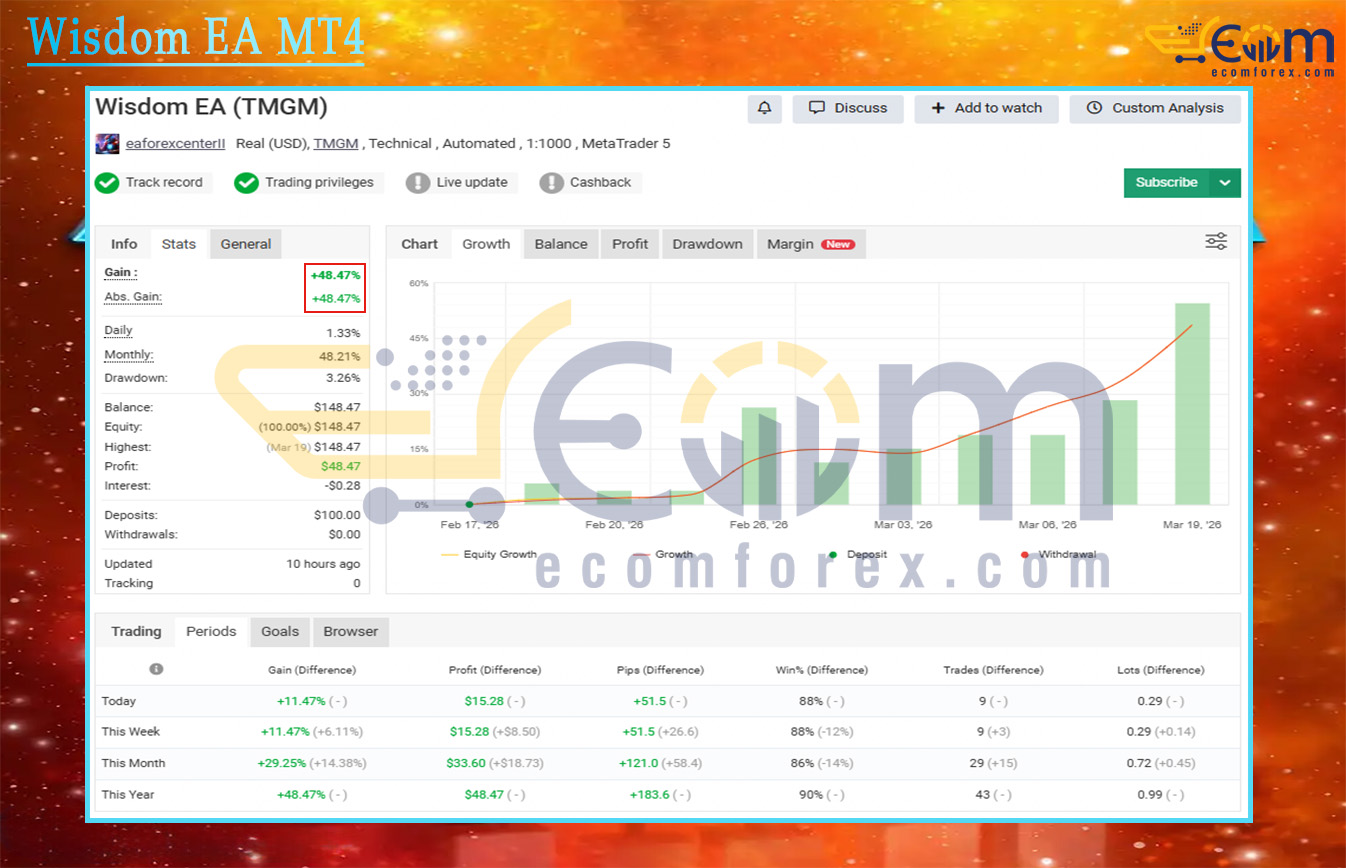Image resolution: width=1346 pixels, height=868 pixels.
Task: Toggle Withdrawal legend marker
Action: (1025, 554)
